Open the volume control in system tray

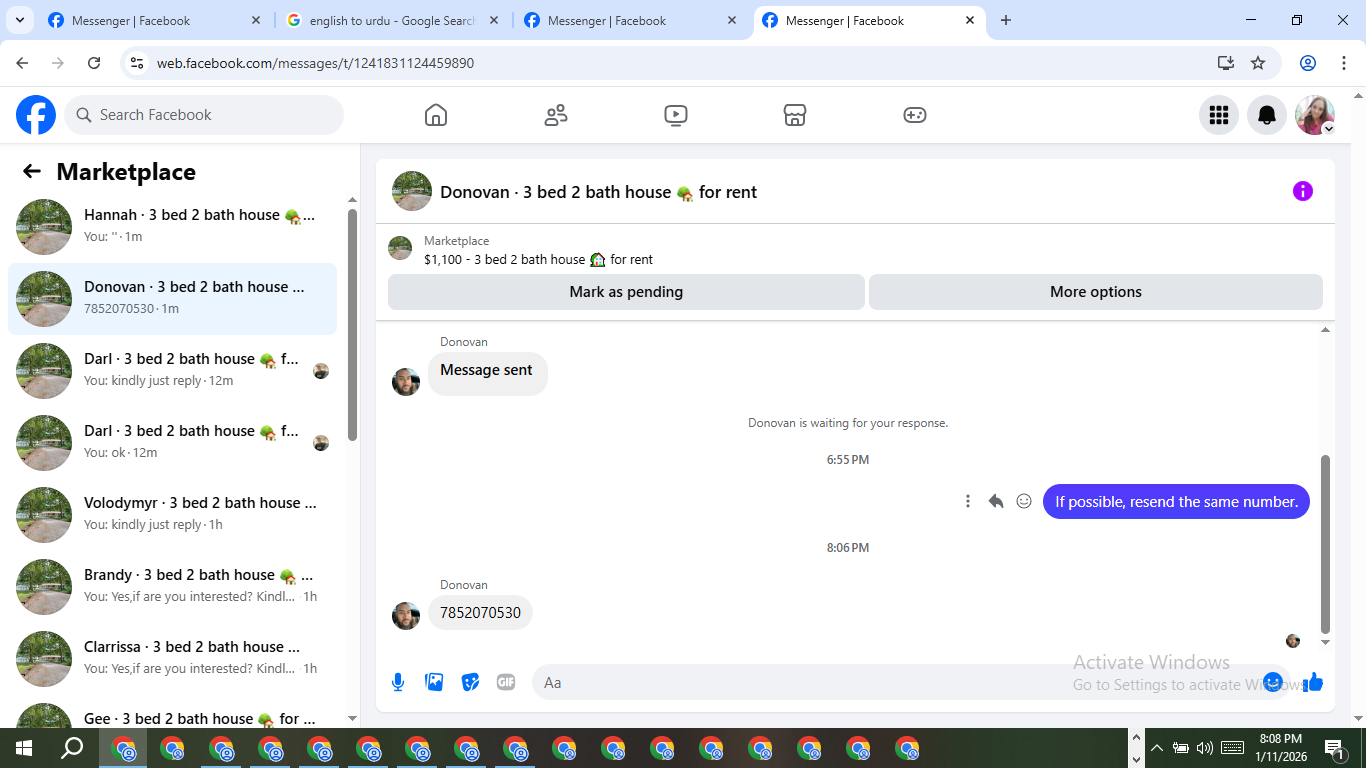point(1204,748)
